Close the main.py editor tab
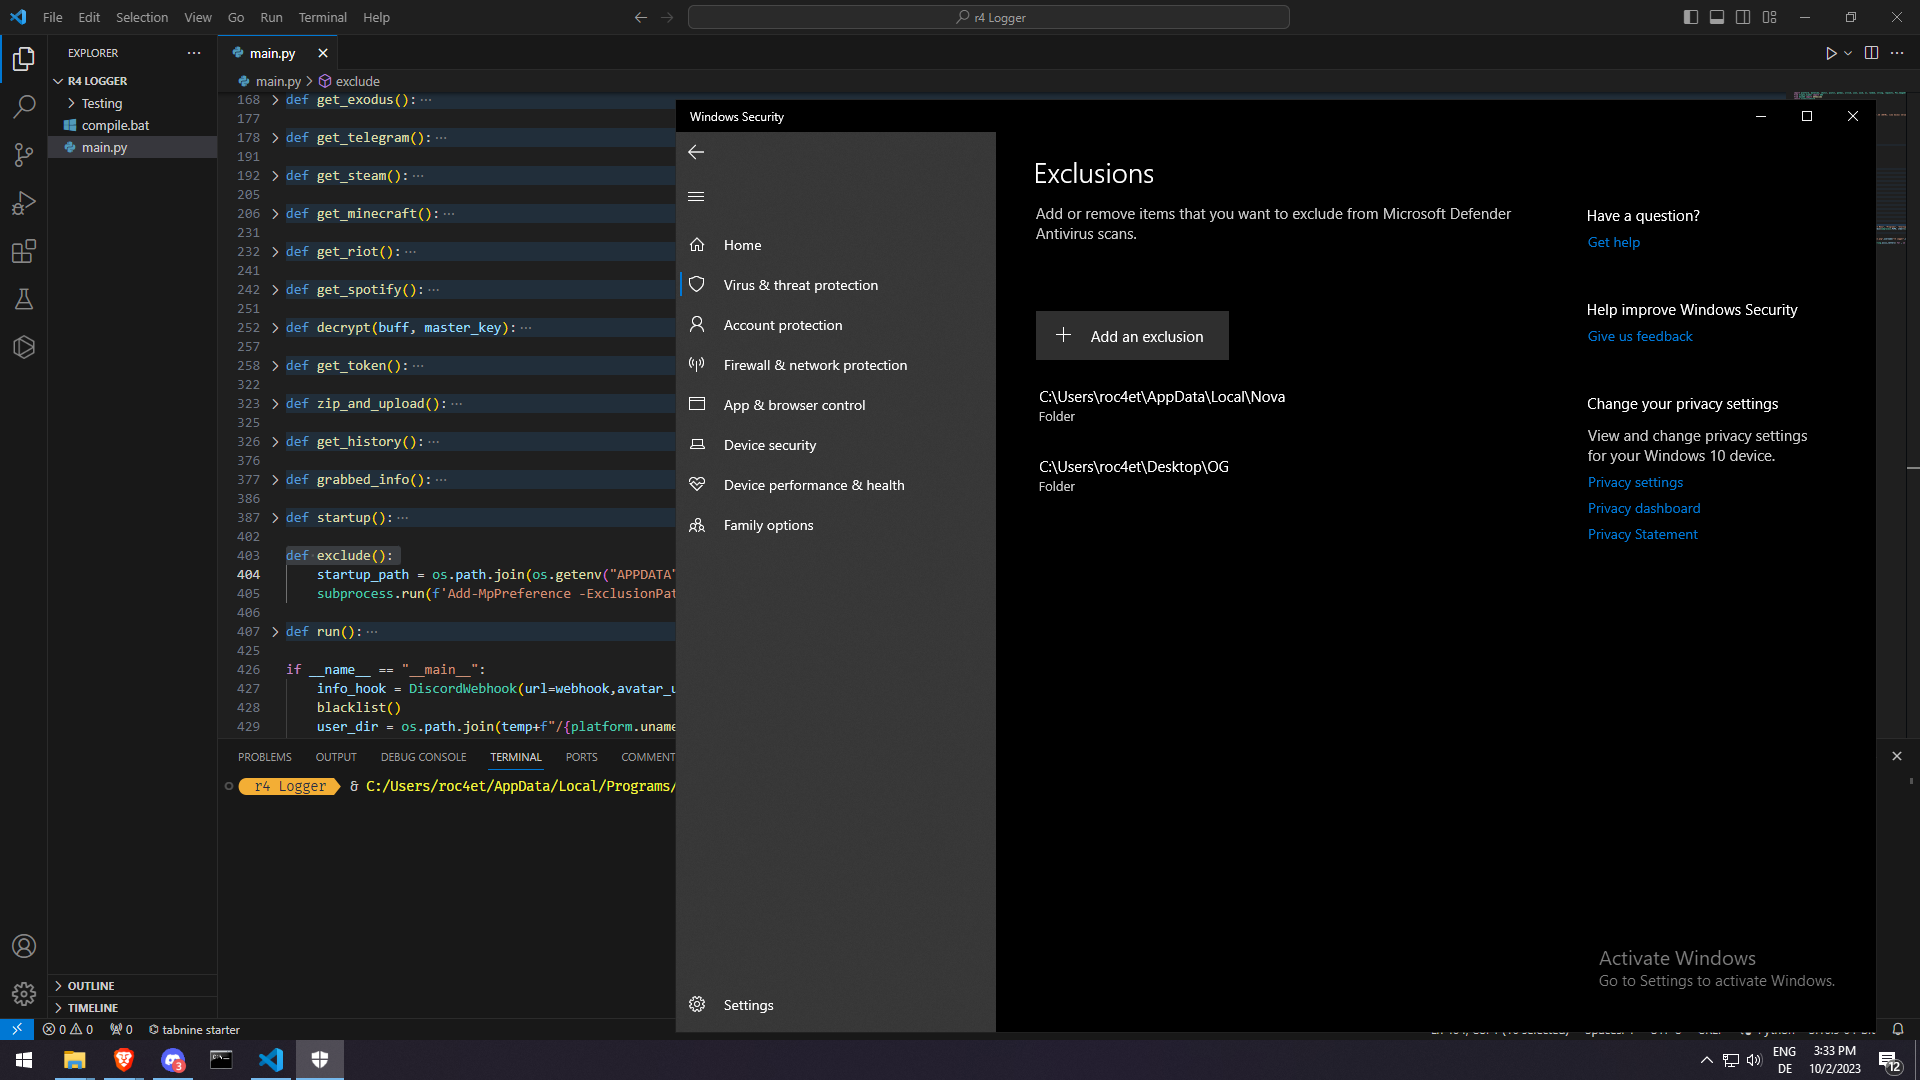 pyautogui.click(x=323, y=53)
